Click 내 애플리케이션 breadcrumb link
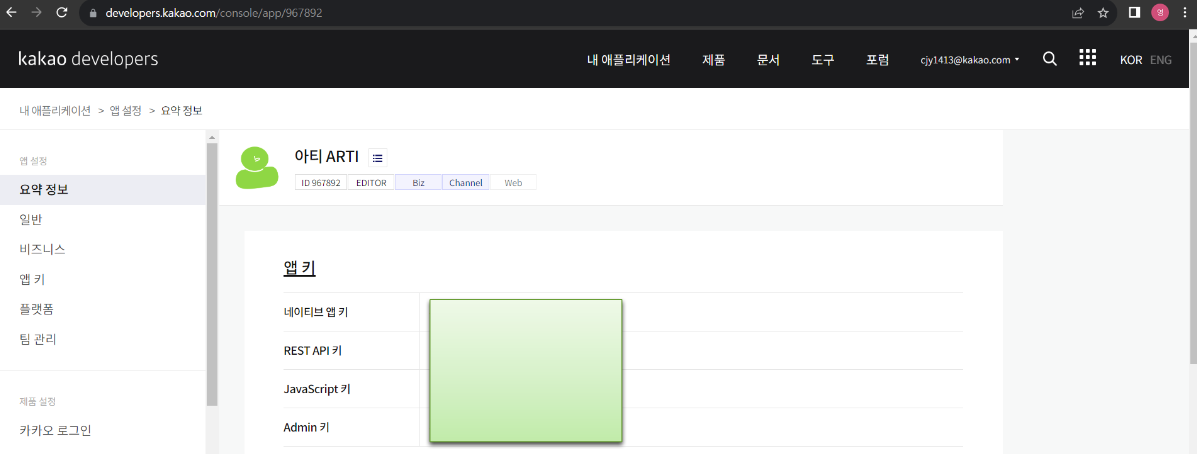Image resolution: width=1197 pixels, height=454 pixels. point(55,111)
